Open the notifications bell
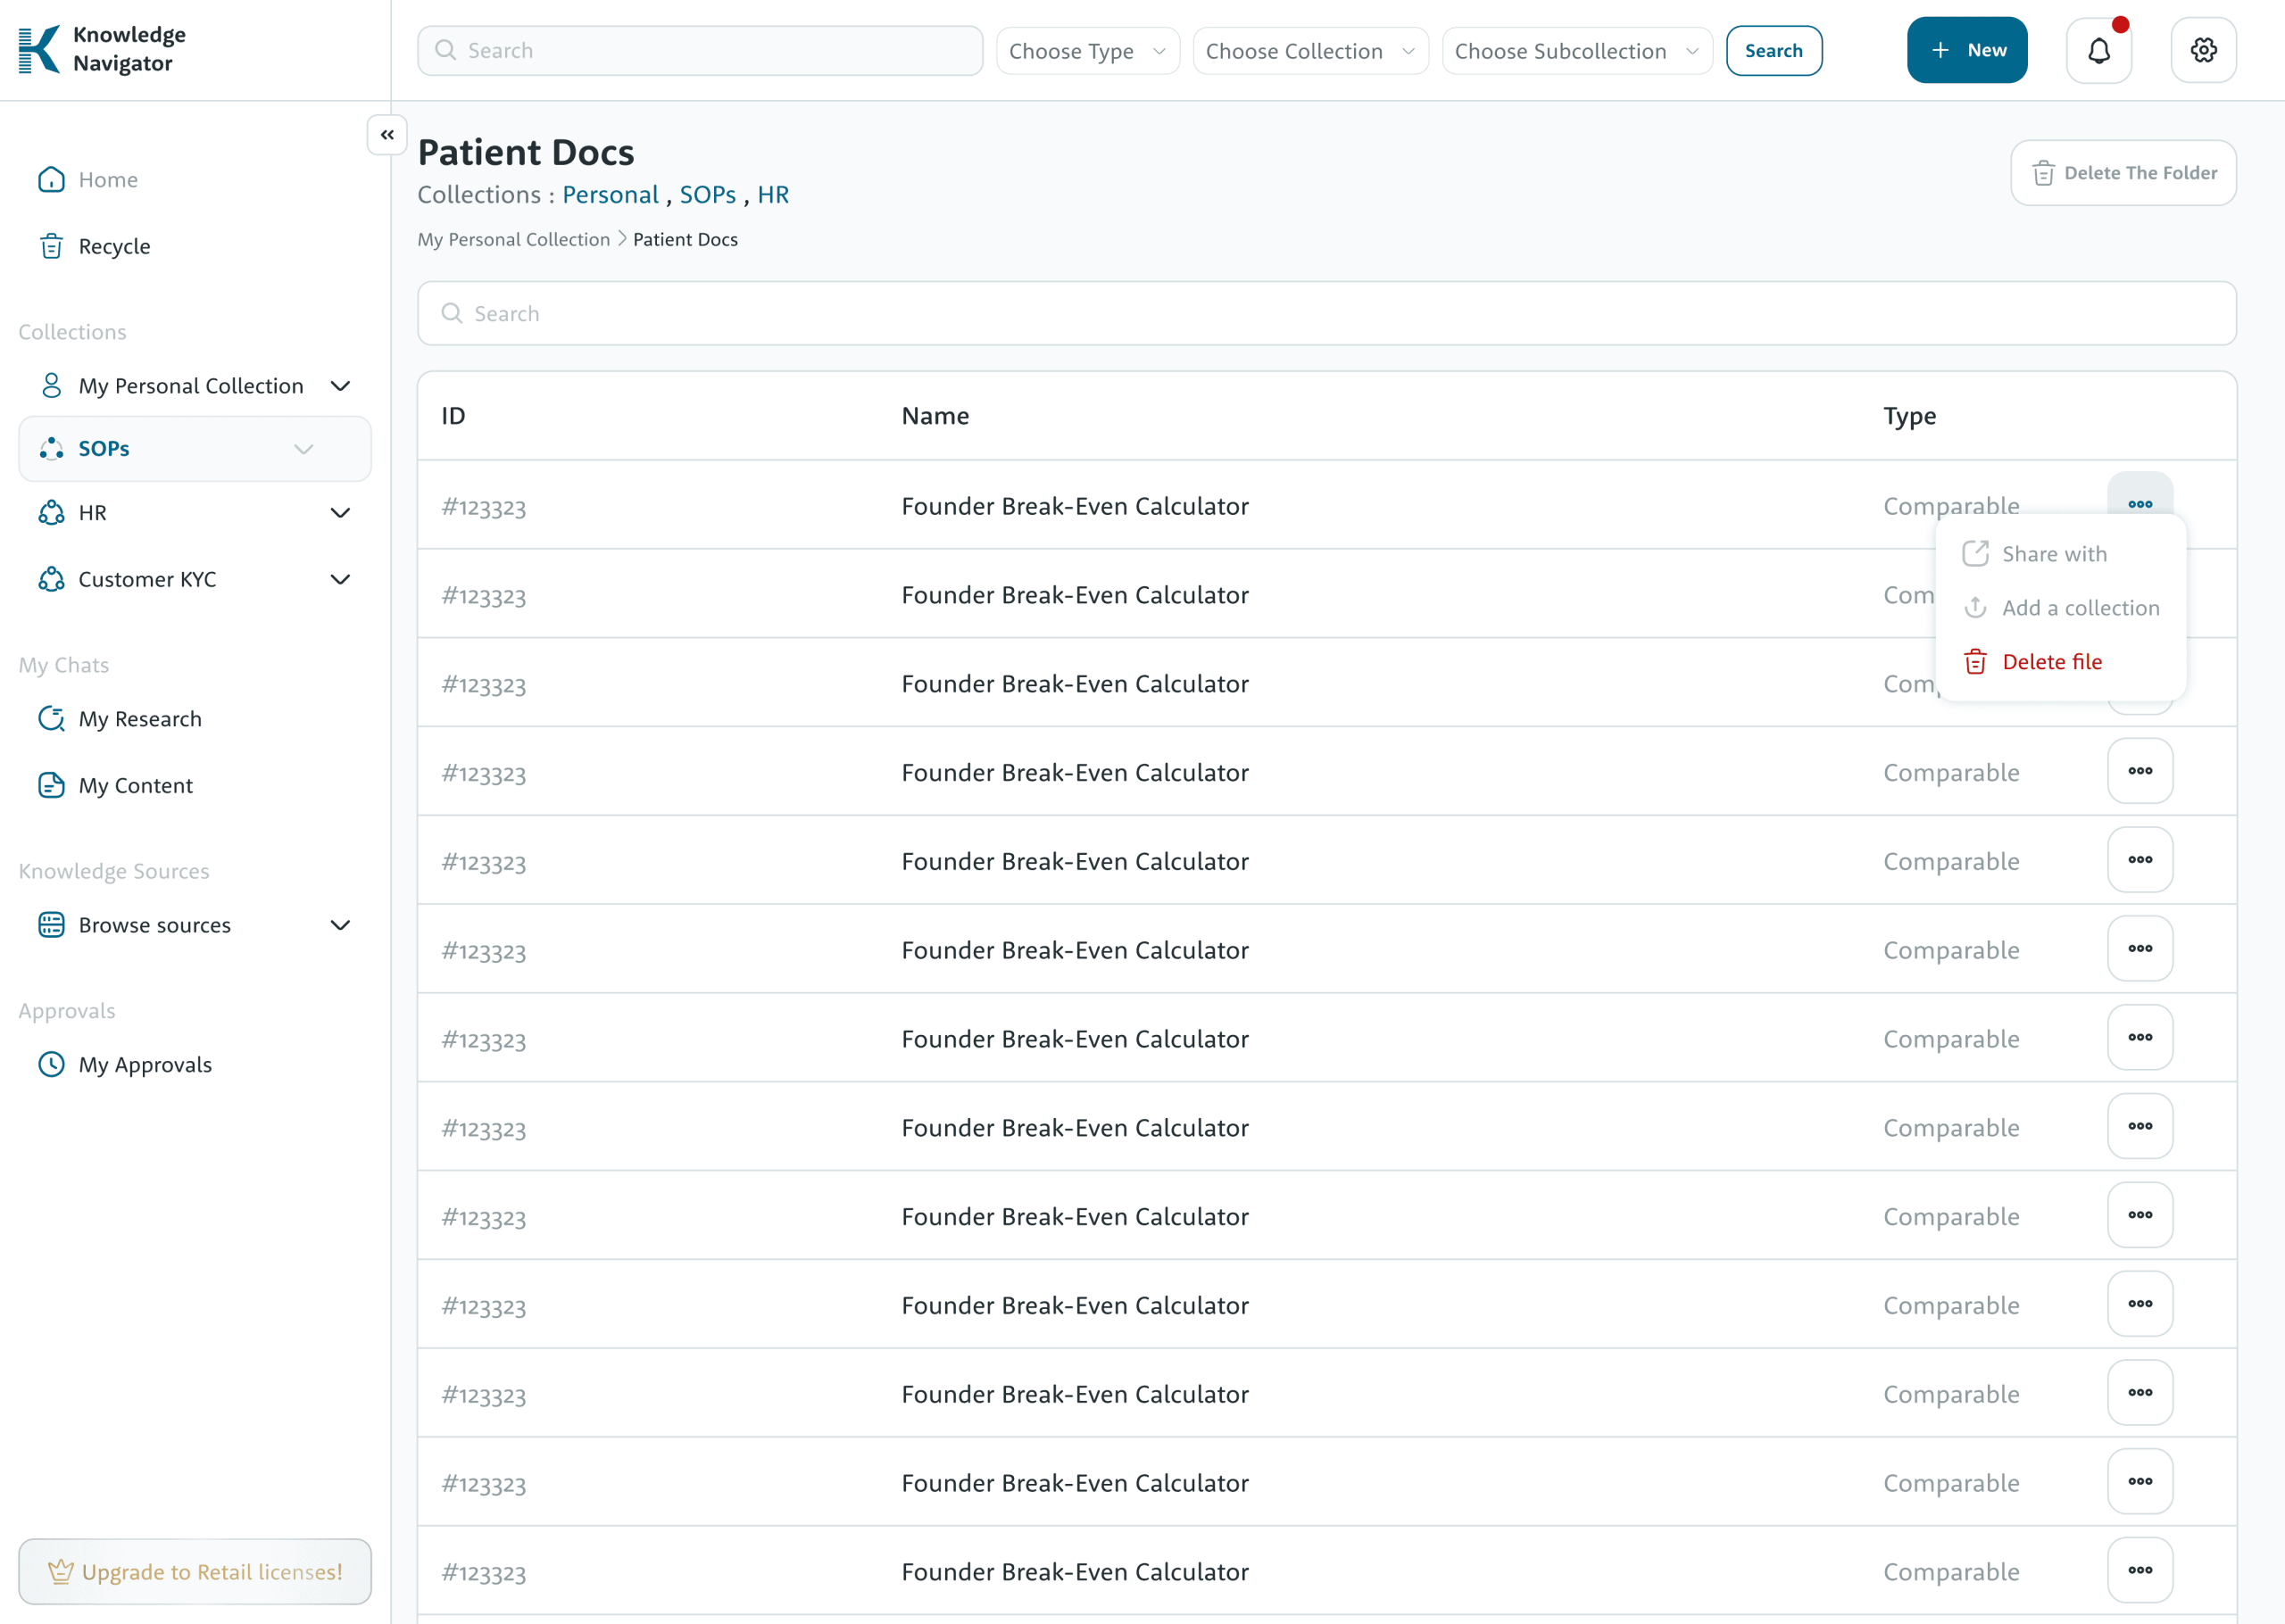 (x=2098, y=50)
